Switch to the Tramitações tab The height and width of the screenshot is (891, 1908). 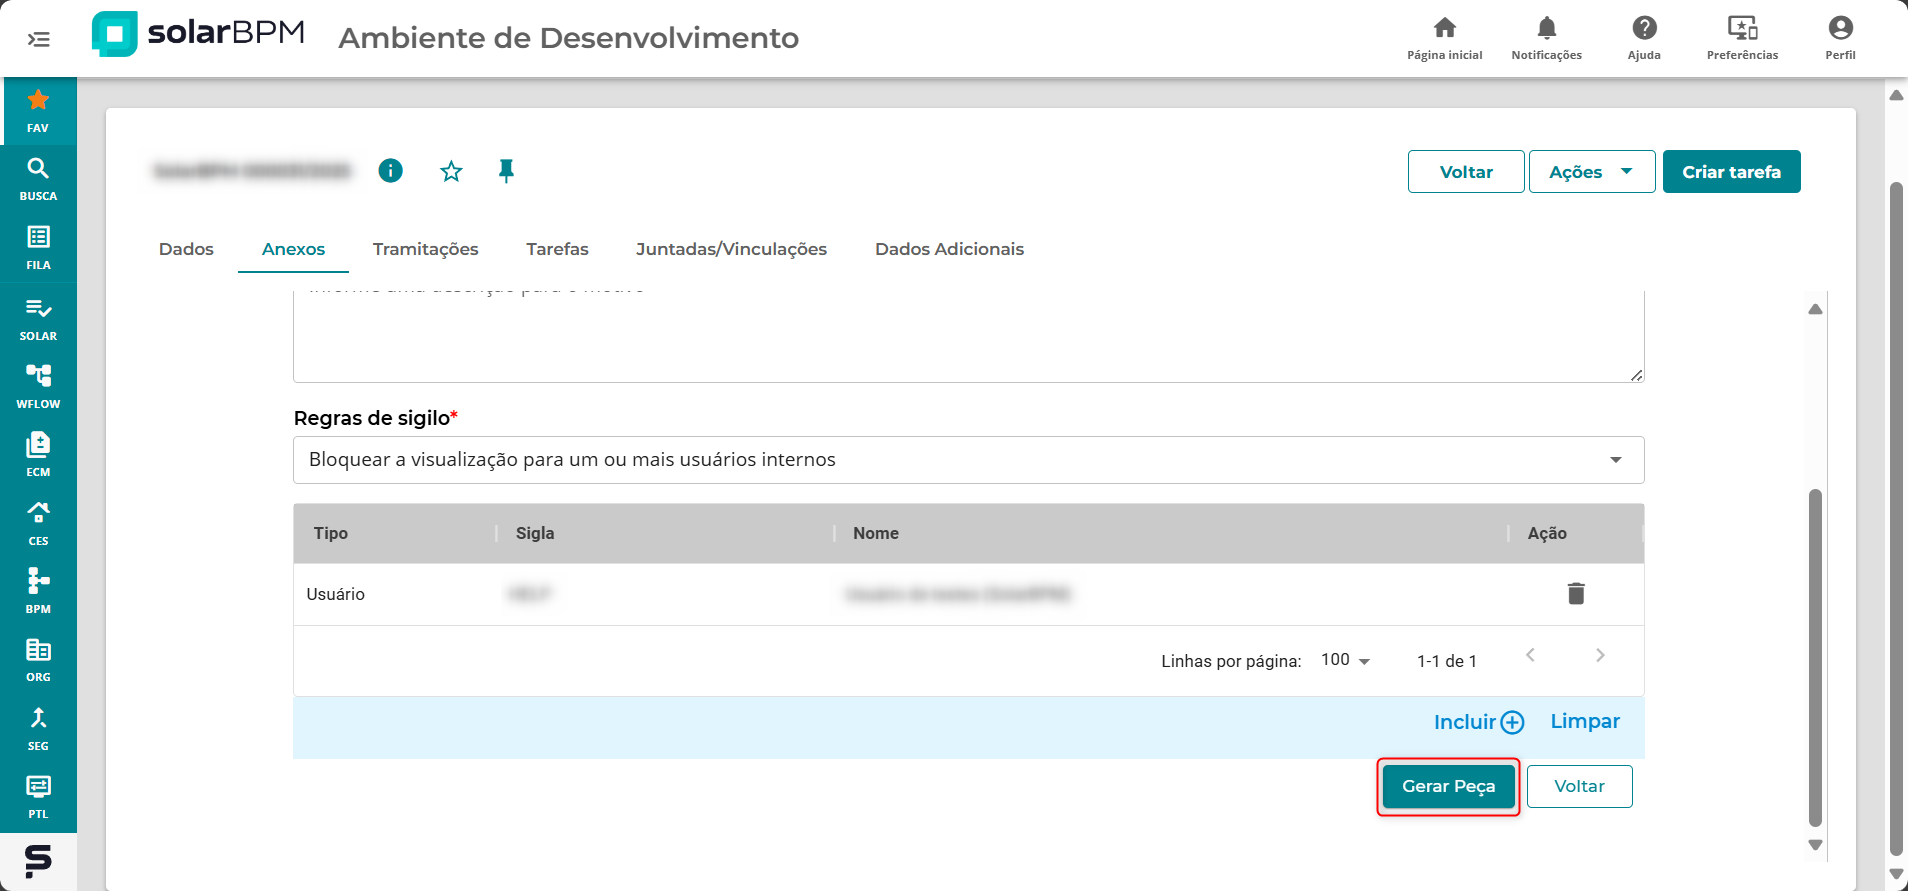(425, 249)
